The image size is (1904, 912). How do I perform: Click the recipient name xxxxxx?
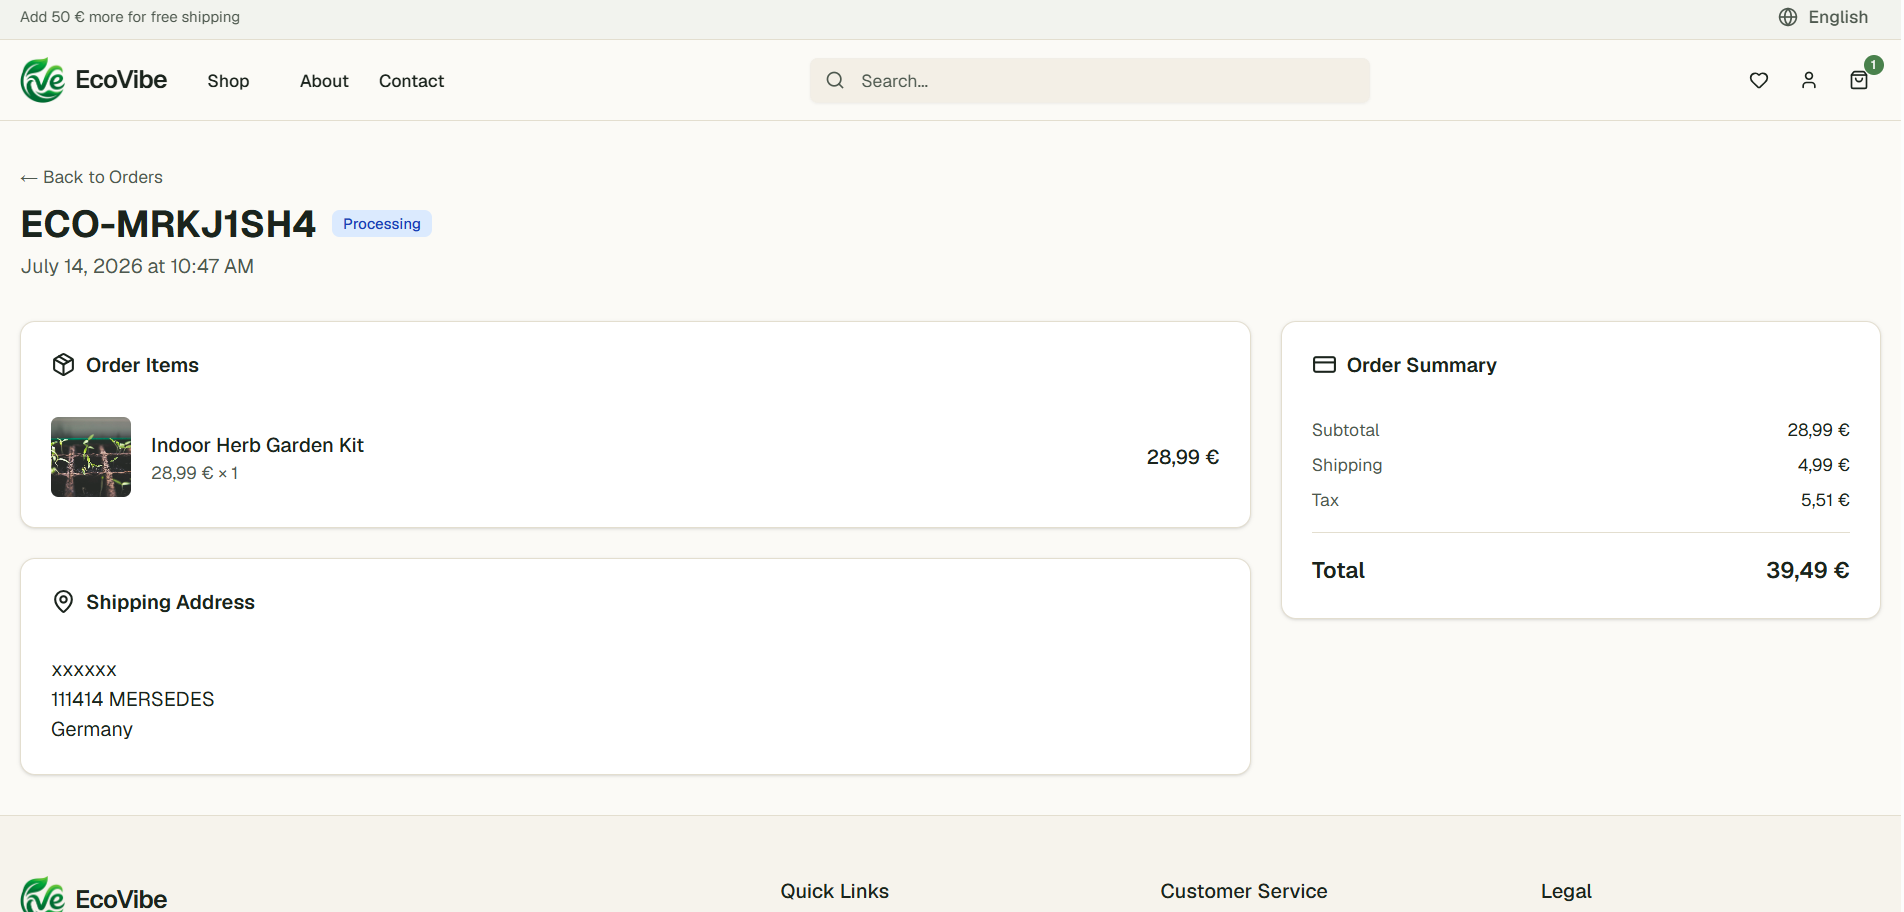pyautogui.click(x=84, y=670)
